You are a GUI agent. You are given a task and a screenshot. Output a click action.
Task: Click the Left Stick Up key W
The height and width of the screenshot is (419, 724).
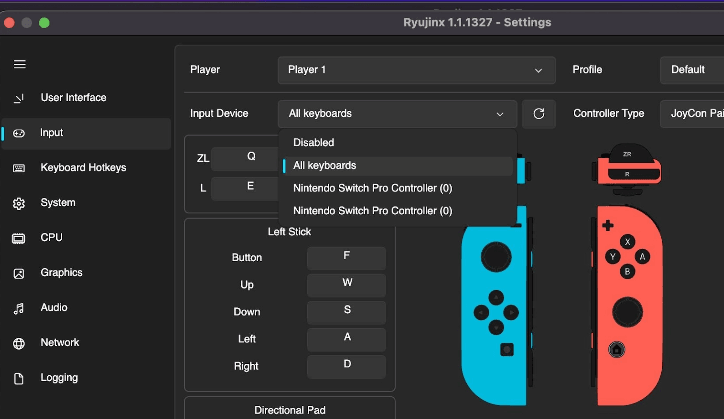346,284
